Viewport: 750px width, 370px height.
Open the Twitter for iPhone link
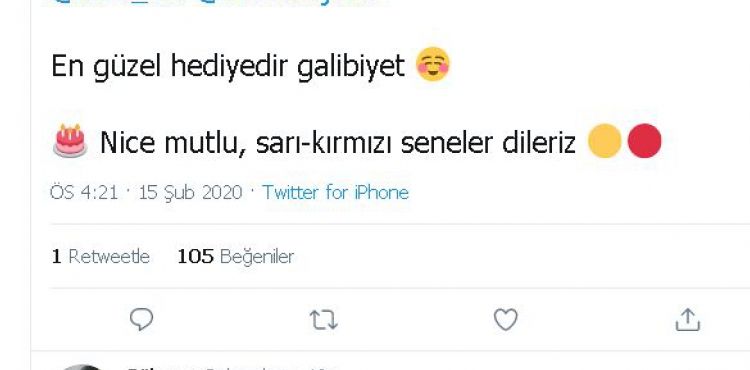(335, 192)
